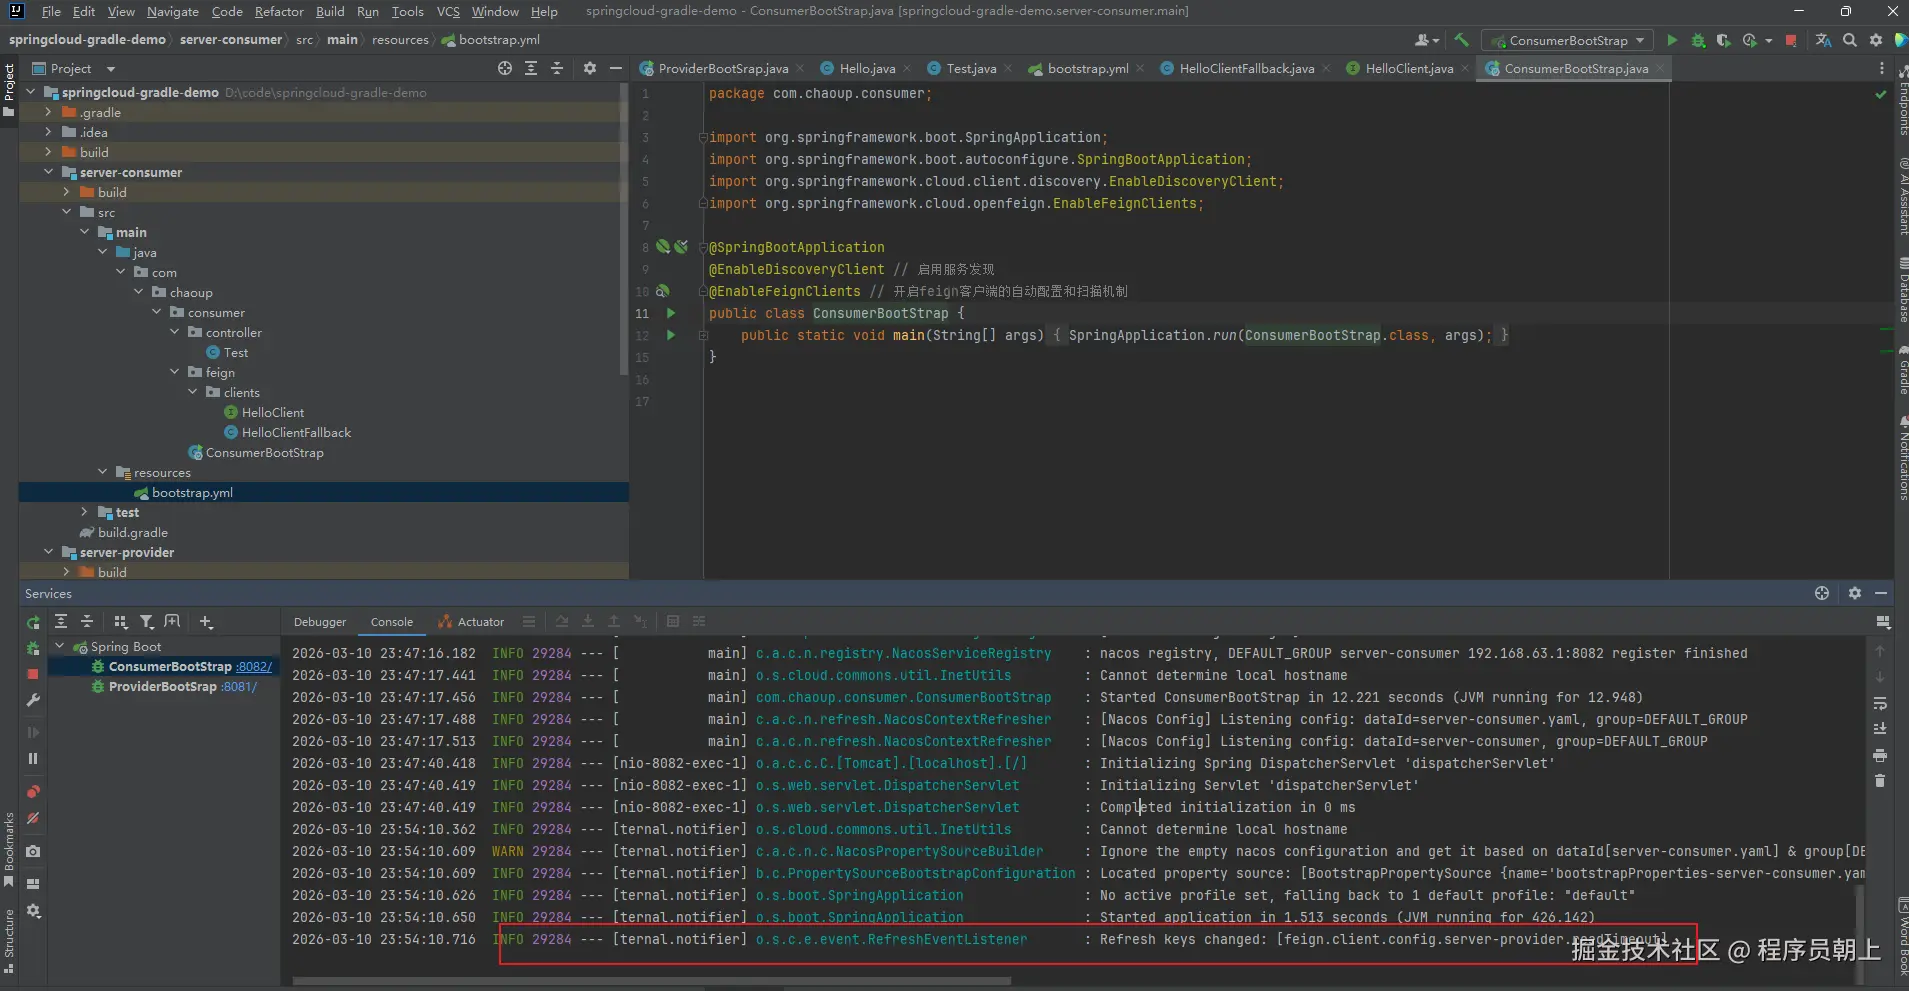Build project with the hammer icon
Screen dimensions: 1909x991
(1462, 40)
